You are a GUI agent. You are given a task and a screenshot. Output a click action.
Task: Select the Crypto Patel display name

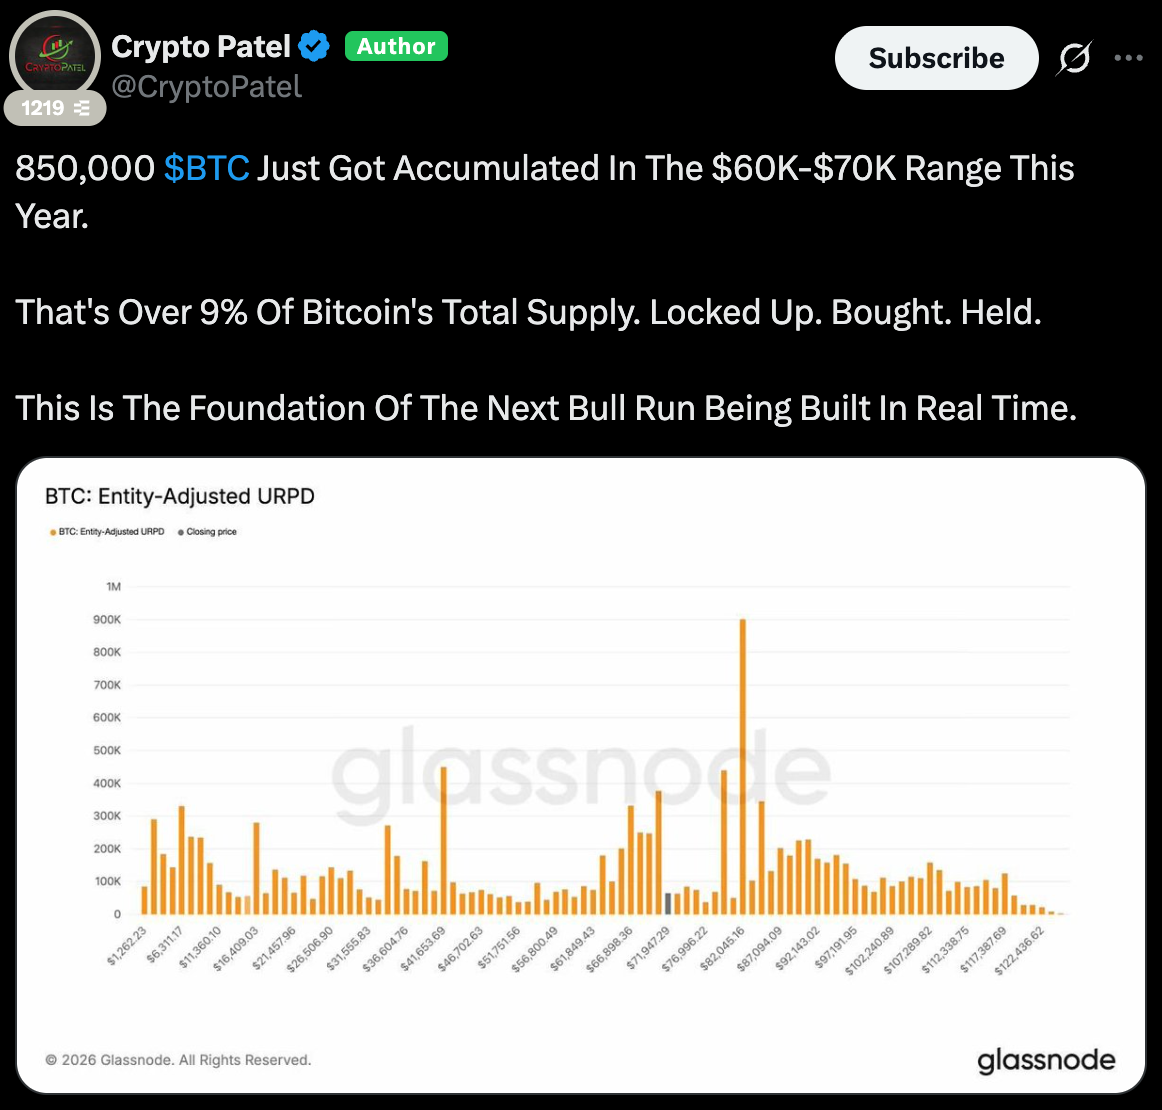point(199,46)
